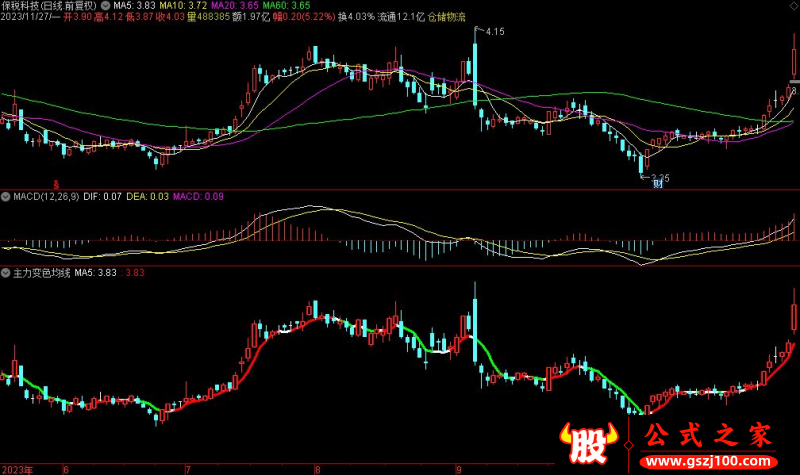Select the purple MA20: 3.65 label

(x=235, y=6)
